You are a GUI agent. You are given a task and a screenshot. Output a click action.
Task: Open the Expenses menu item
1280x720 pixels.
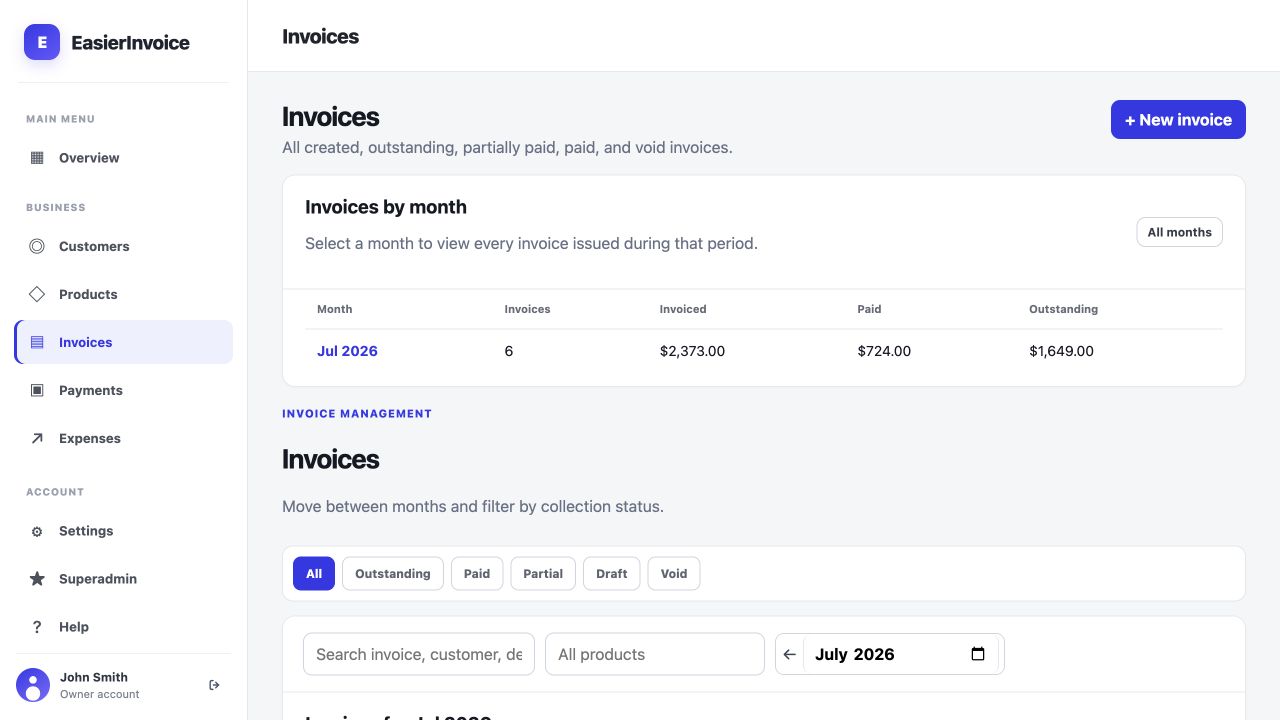pos(124,438)
